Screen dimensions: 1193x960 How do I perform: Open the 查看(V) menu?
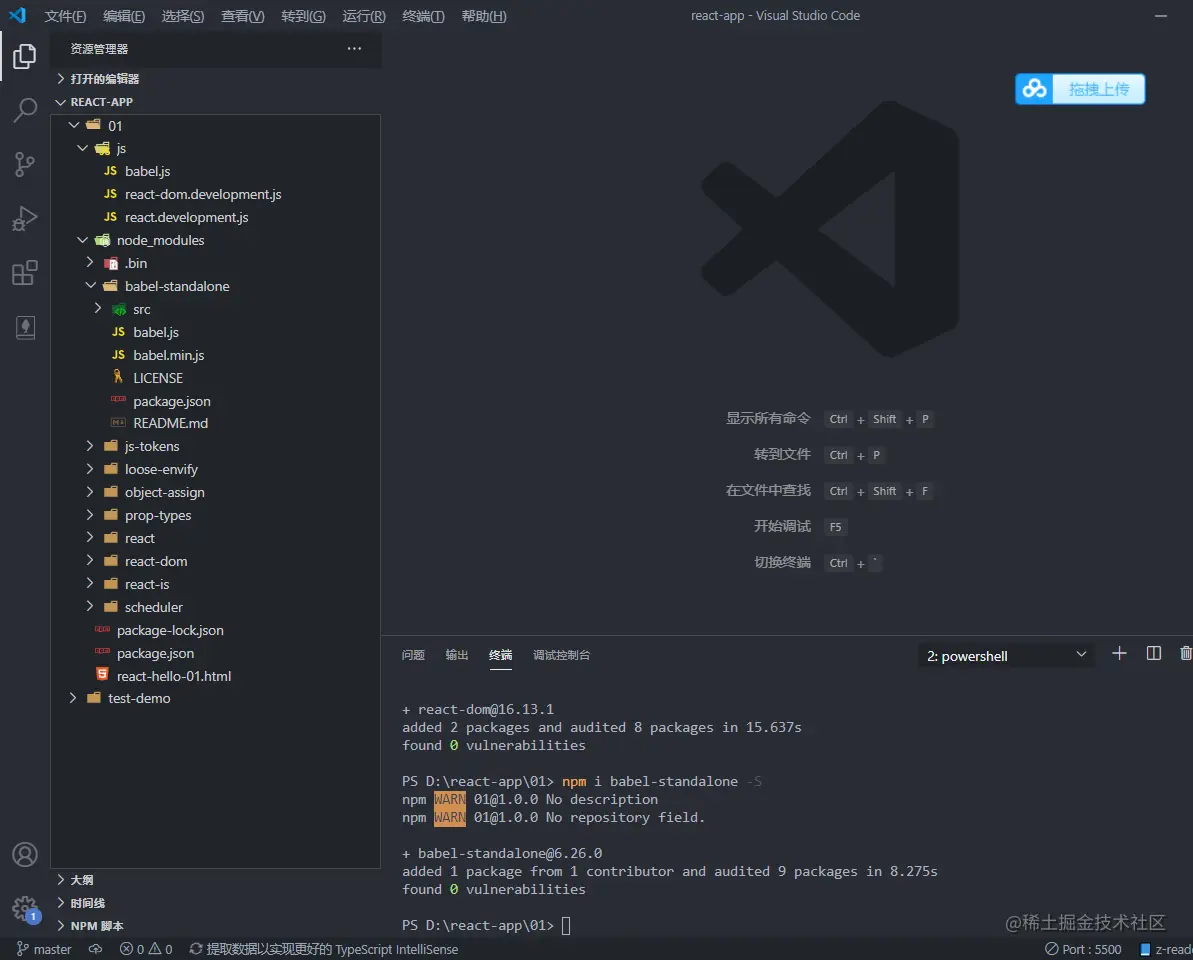tap(243, 16)
